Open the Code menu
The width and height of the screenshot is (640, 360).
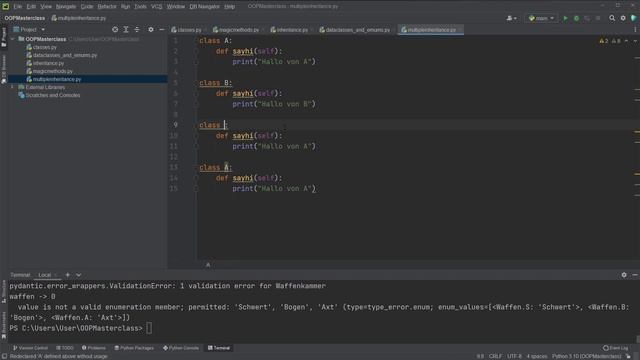coord(87,7)
